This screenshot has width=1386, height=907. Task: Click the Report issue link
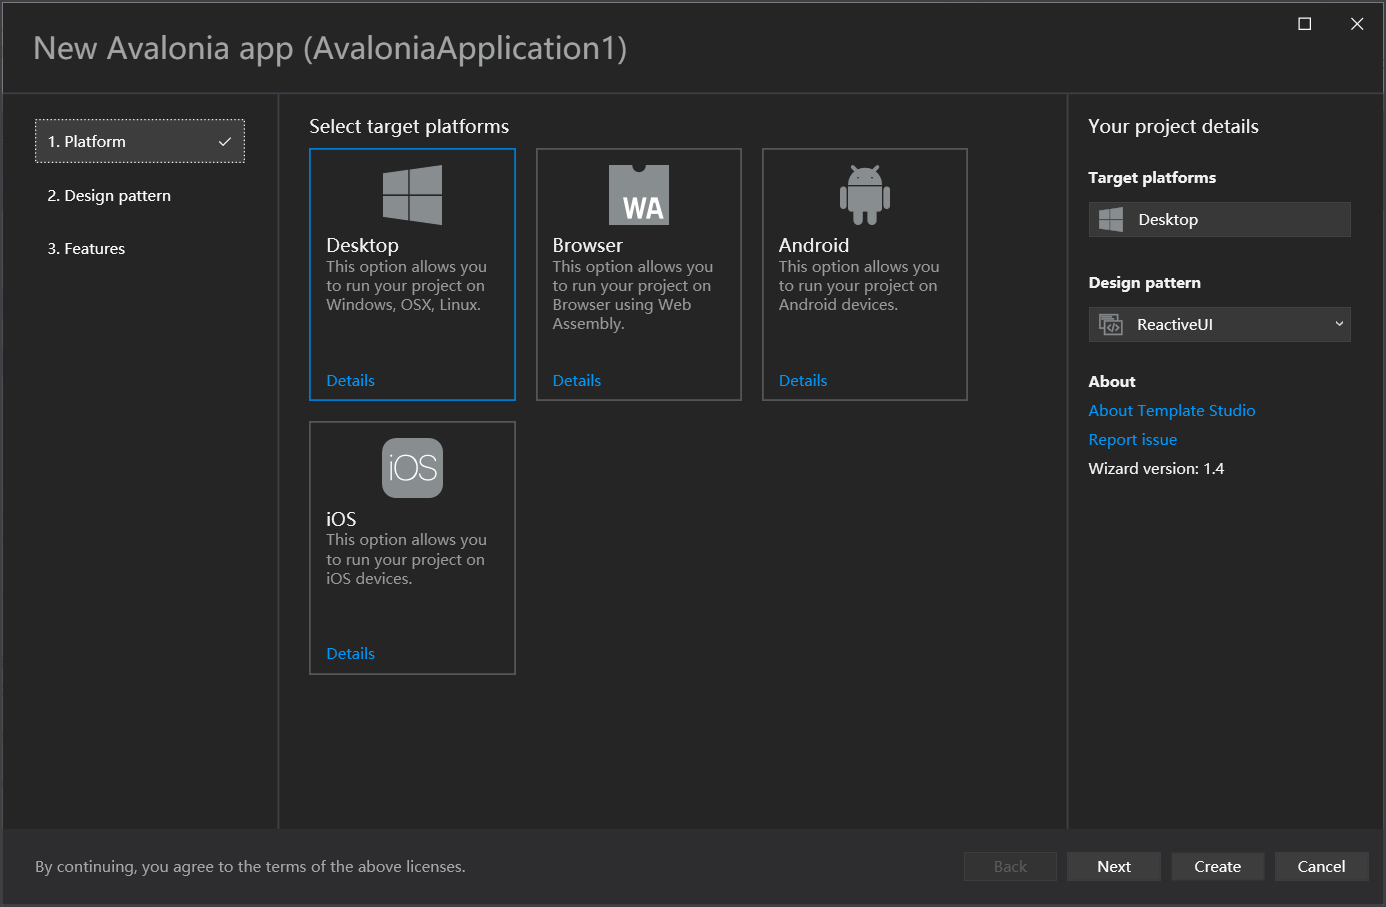click(x=1132, y=440)
